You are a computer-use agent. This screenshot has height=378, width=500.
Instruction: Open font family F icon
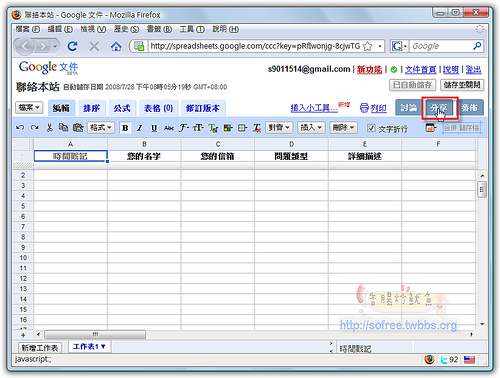pyautogui.click(x=184, y=128)
